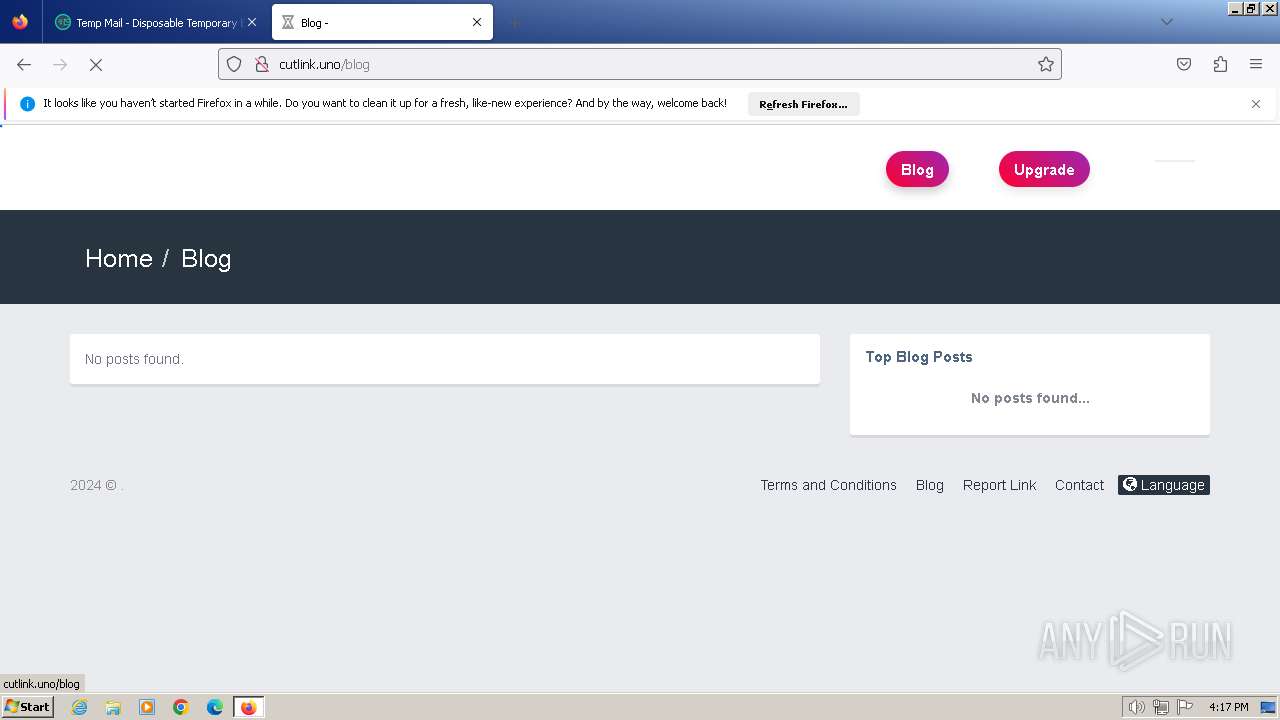The height and width of the screenshot is (720, 1280).
Task: Select the Firefox taskbar button
Action: pyautogui.click(x=248, y=707)
